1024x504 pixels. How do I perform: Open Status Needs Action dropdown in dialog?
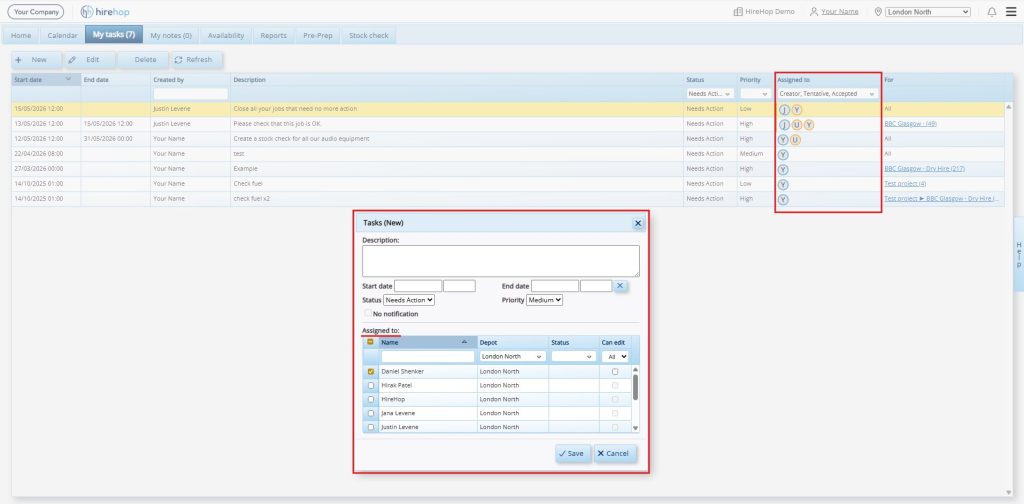tap(409, 300)
